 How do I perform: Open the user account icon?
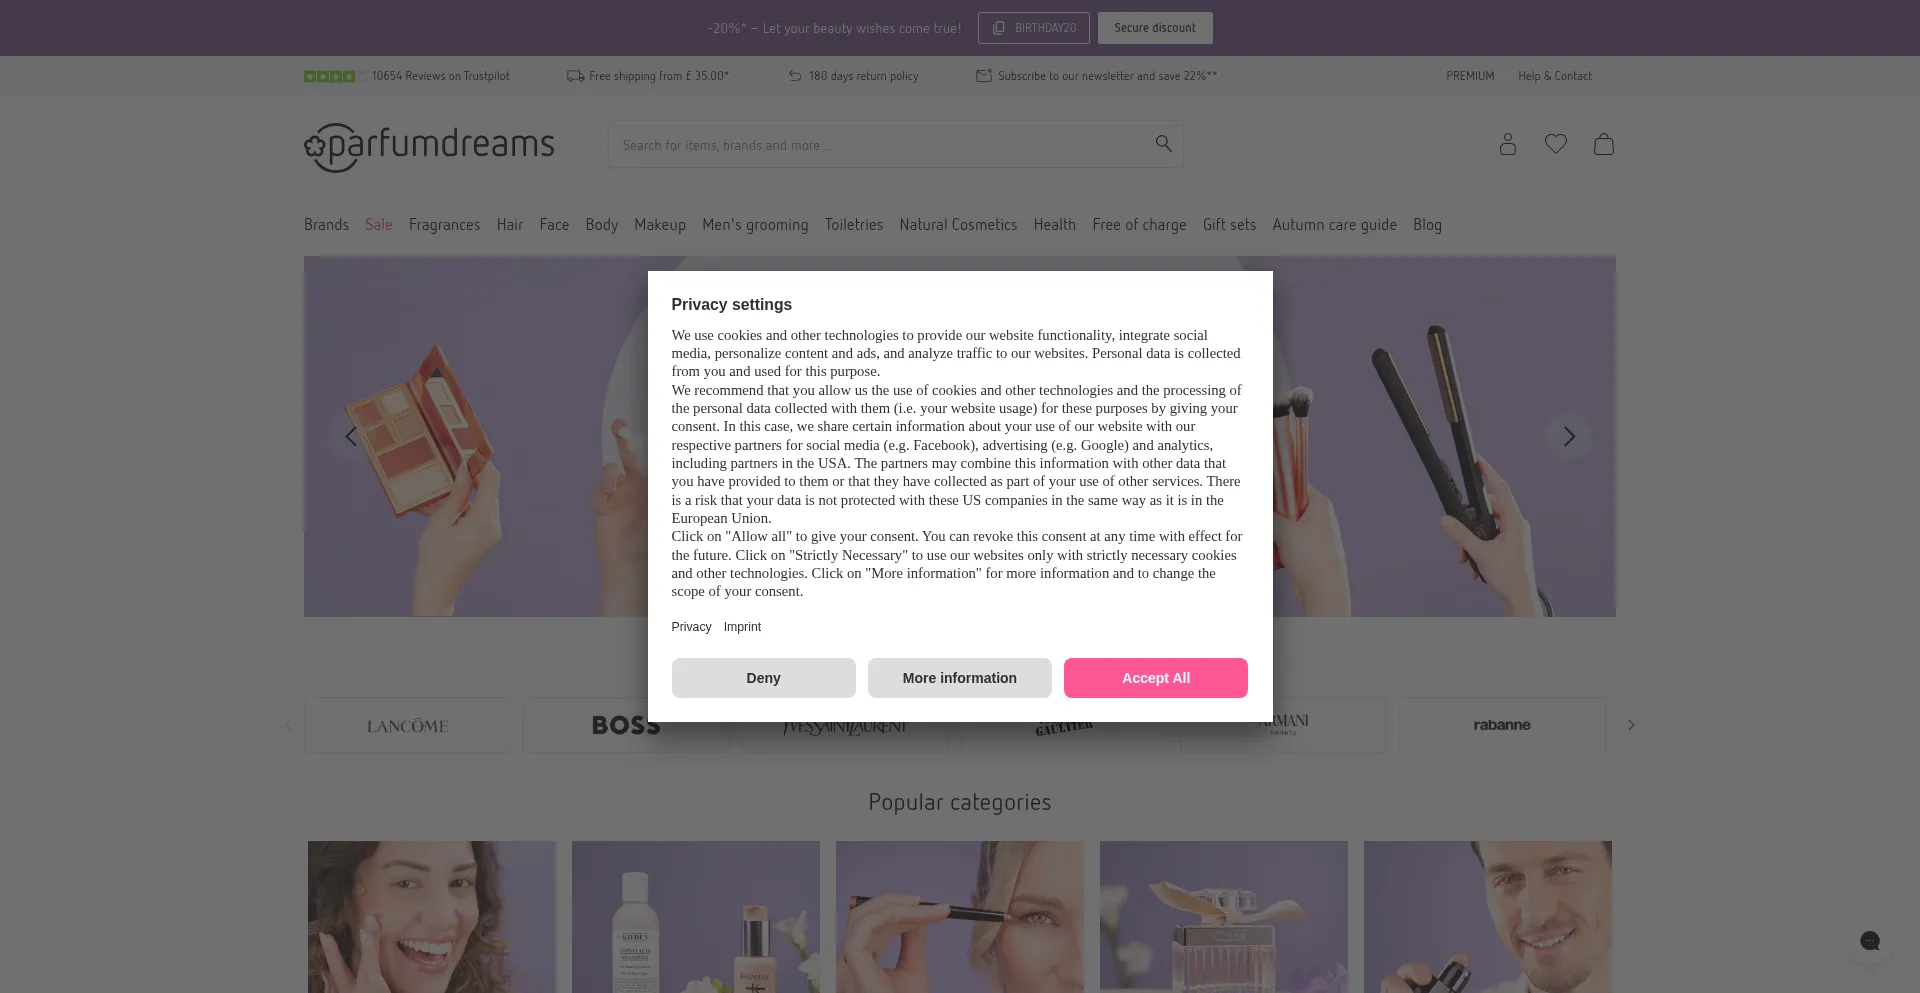click(x=1507, y=144)
